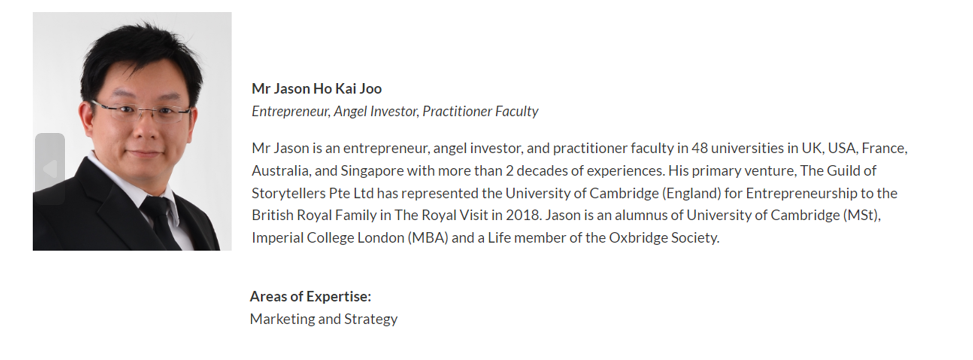Click the text Imperial College London (MBA)
Screen dimensions: 973x360
point(350,238)
